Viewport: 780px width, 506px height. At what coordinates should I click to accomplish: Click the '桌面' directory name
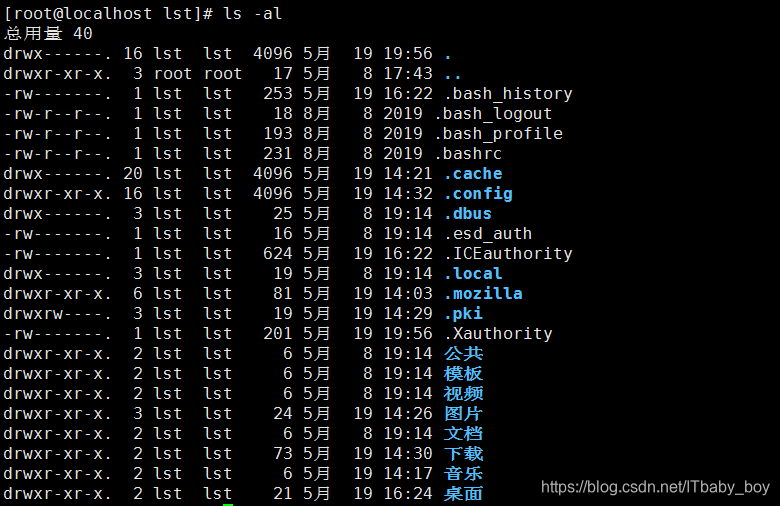(x=463, y=494)
